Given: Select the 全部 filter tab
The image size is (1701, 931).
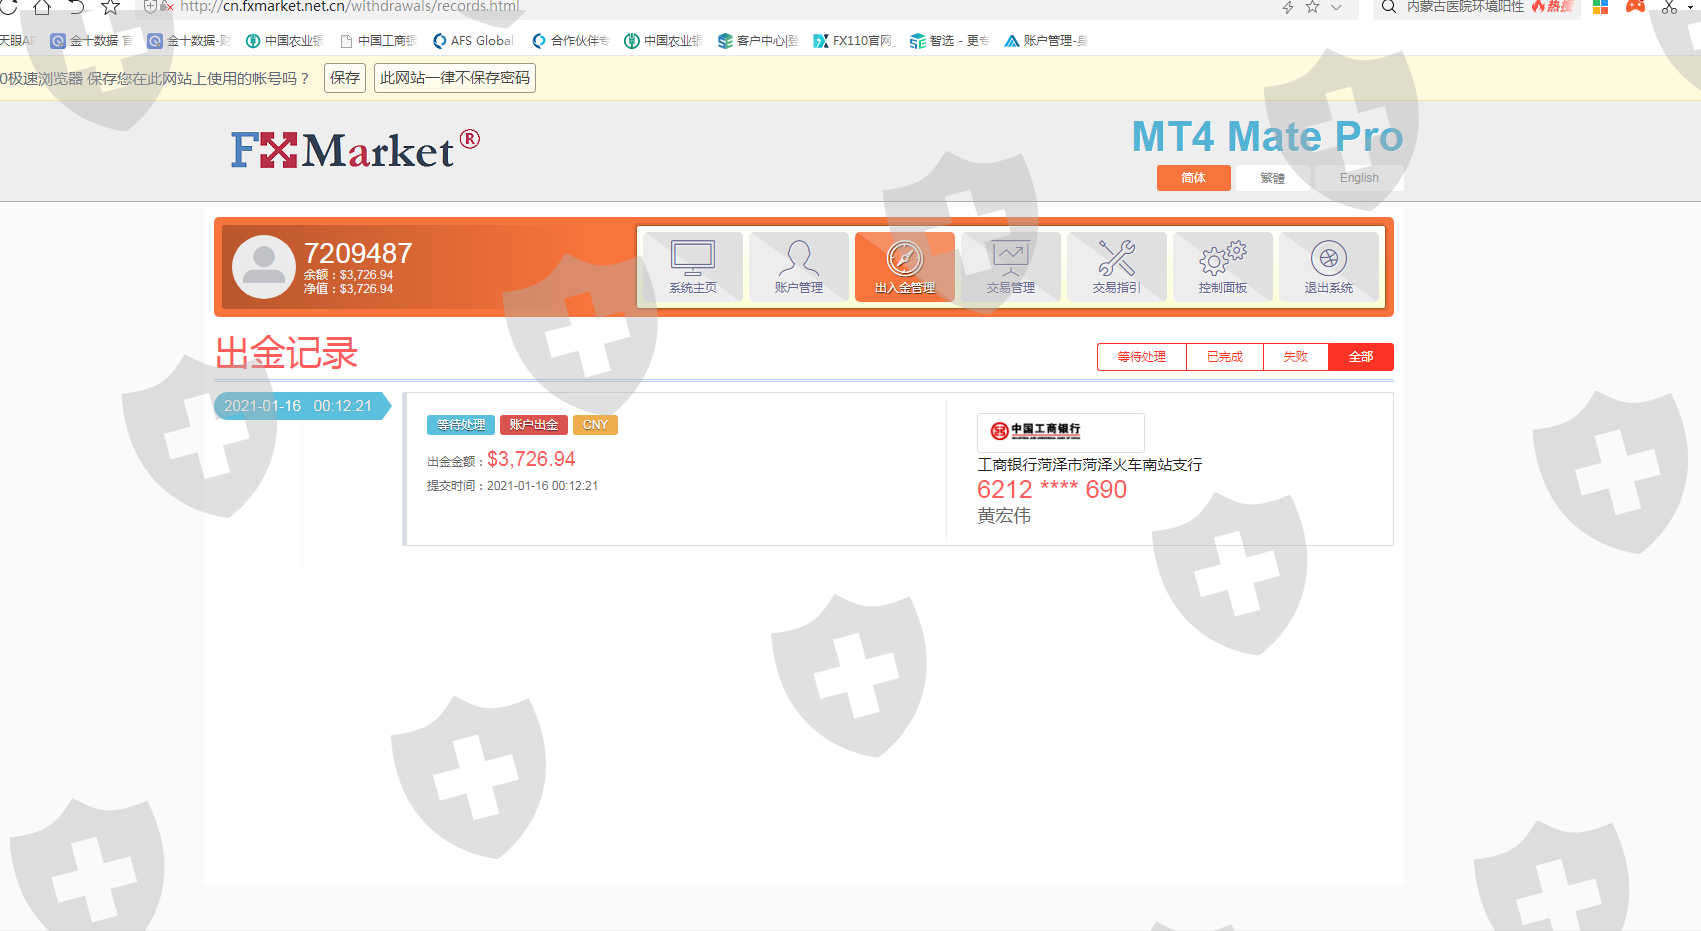Looking at the screenshot, I should [x=1361, y=357].
